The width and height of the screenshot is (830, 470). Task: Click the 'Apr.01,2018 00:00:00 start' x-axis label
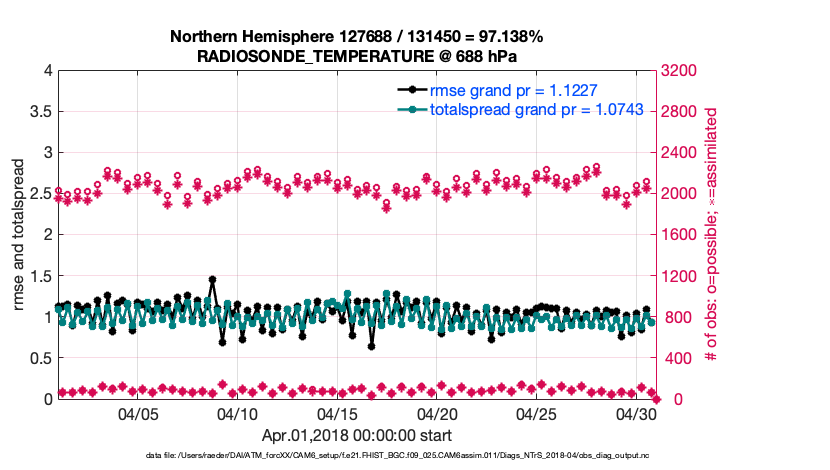pyautogui.click(x=356, y=435)
